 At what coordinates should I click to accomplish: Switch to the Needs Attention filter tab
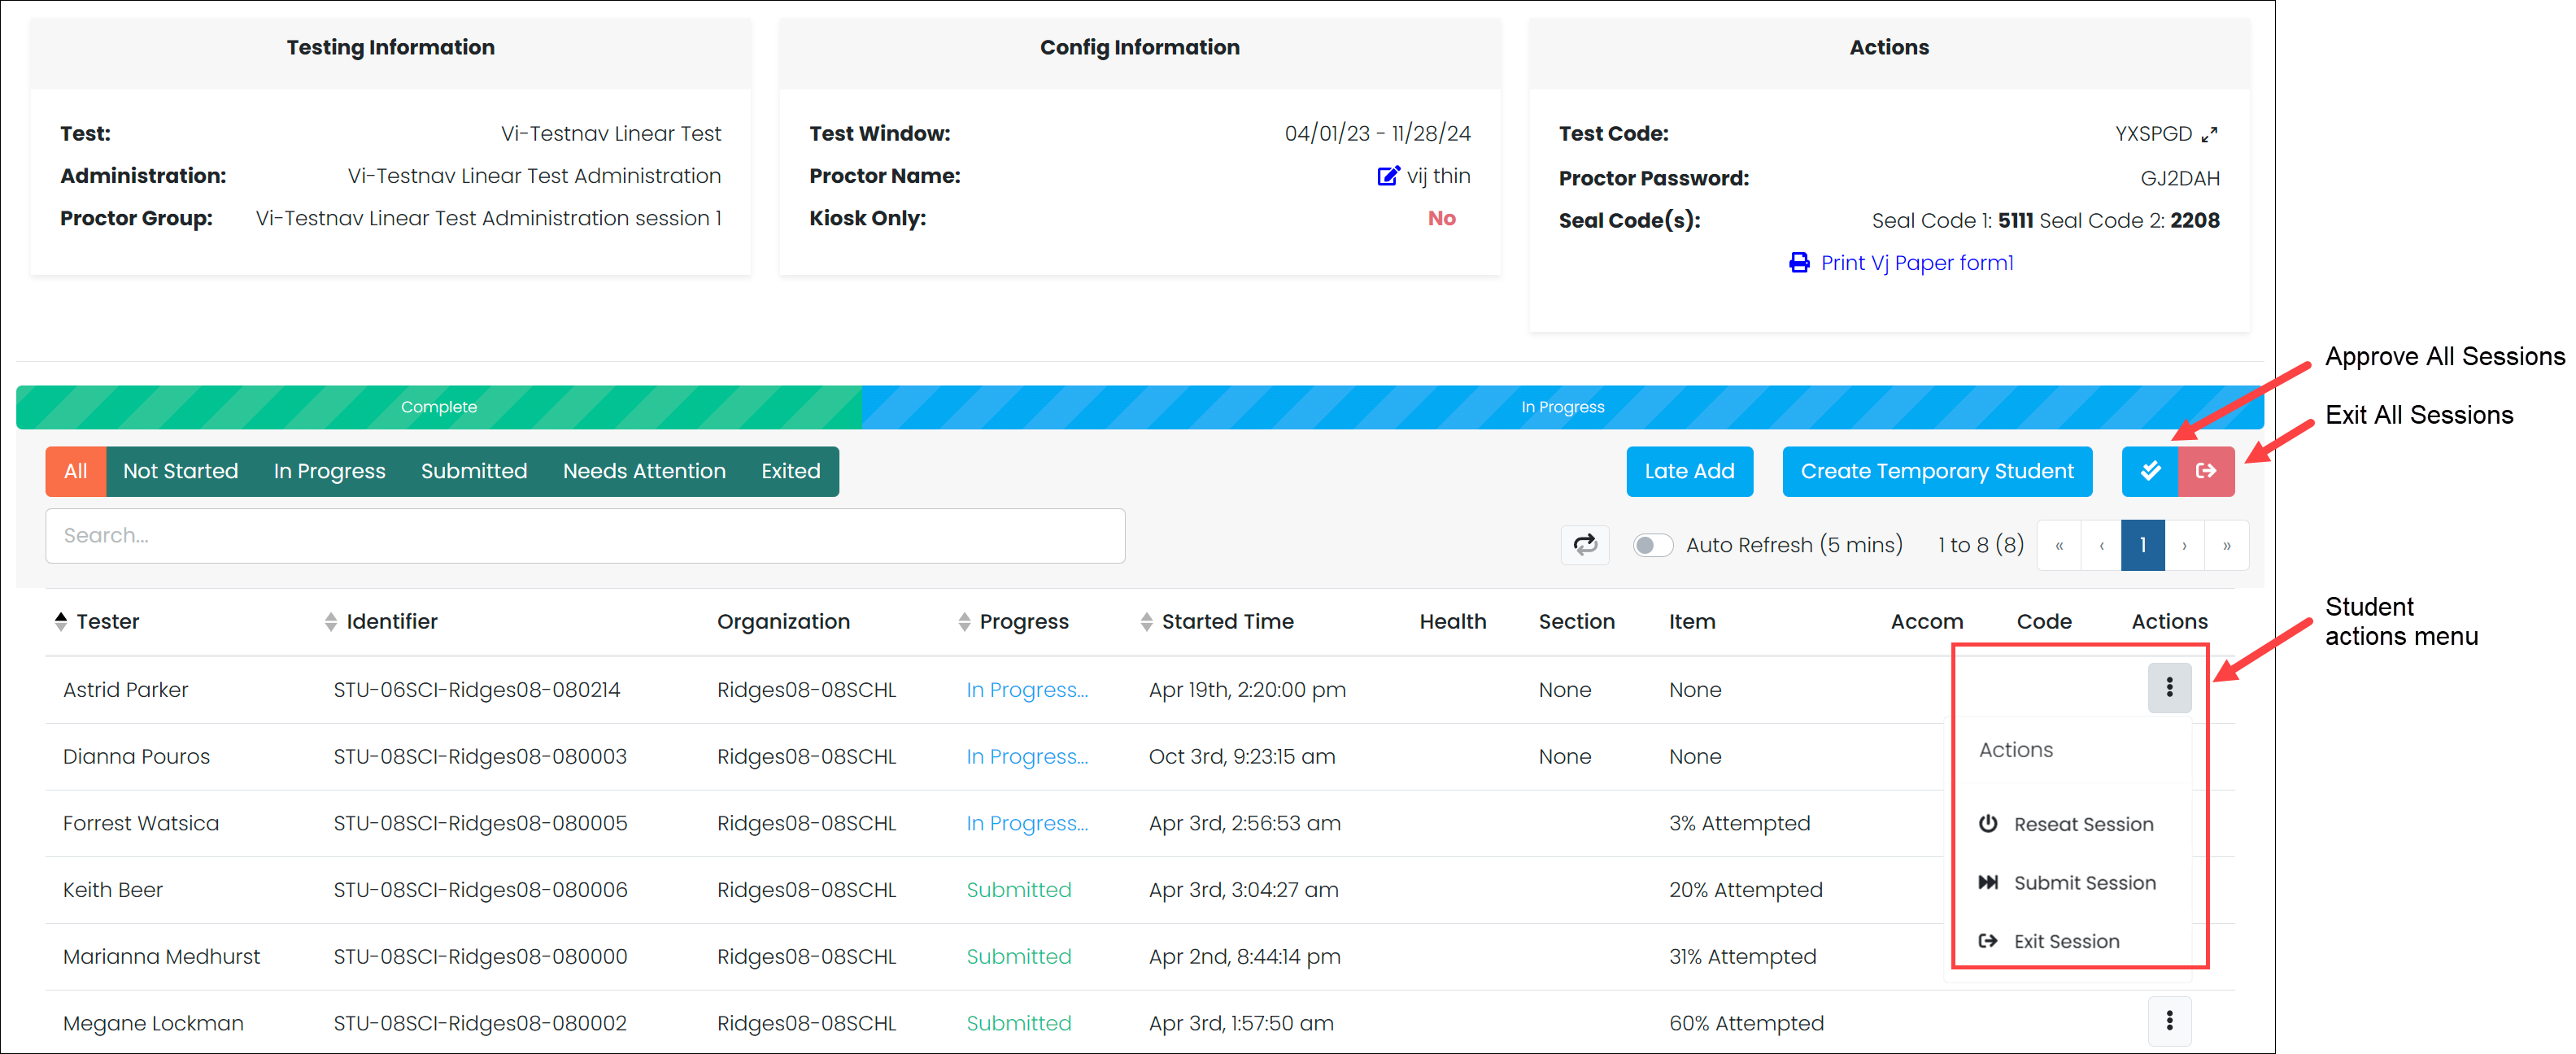click(644, 471)
